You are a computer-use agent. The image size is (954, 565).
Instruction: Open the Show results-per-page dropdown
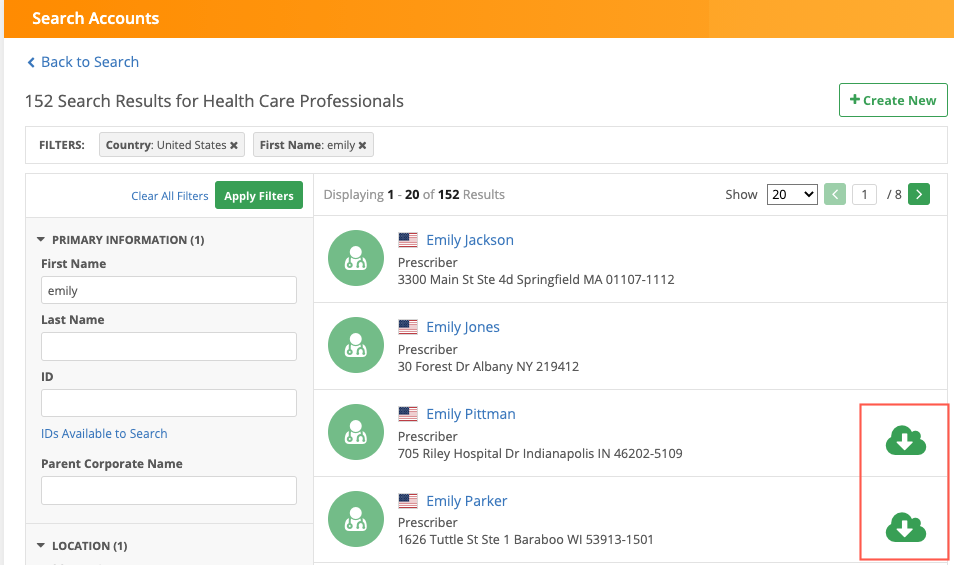tap(792, 195)
